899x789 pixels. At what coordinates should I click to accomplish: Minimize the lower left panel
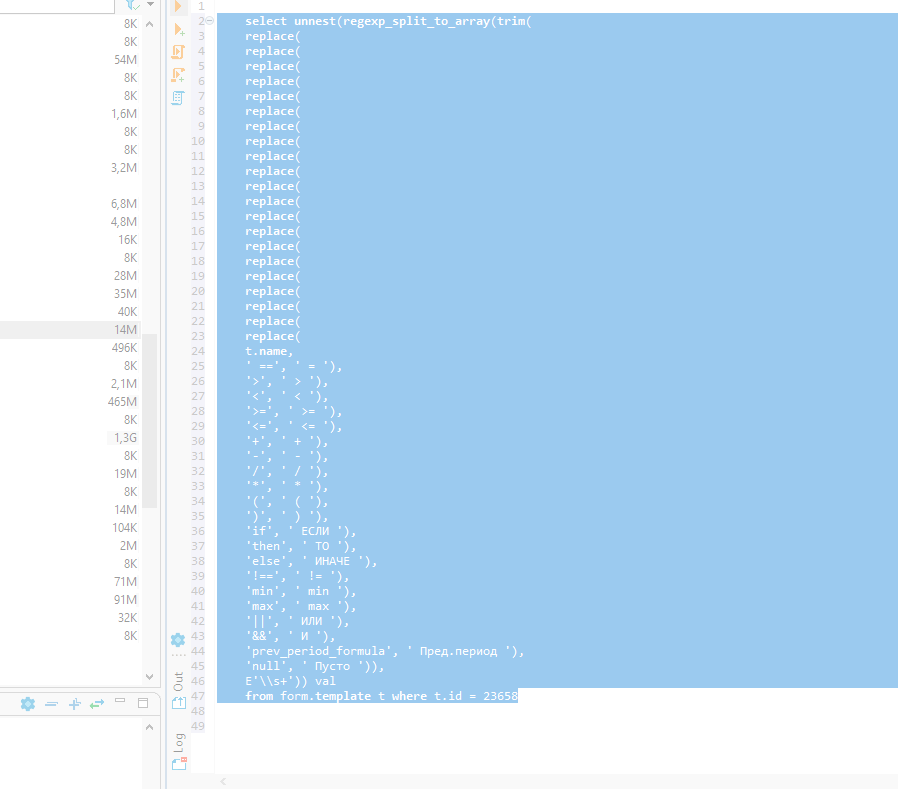[x=120, y=701]
